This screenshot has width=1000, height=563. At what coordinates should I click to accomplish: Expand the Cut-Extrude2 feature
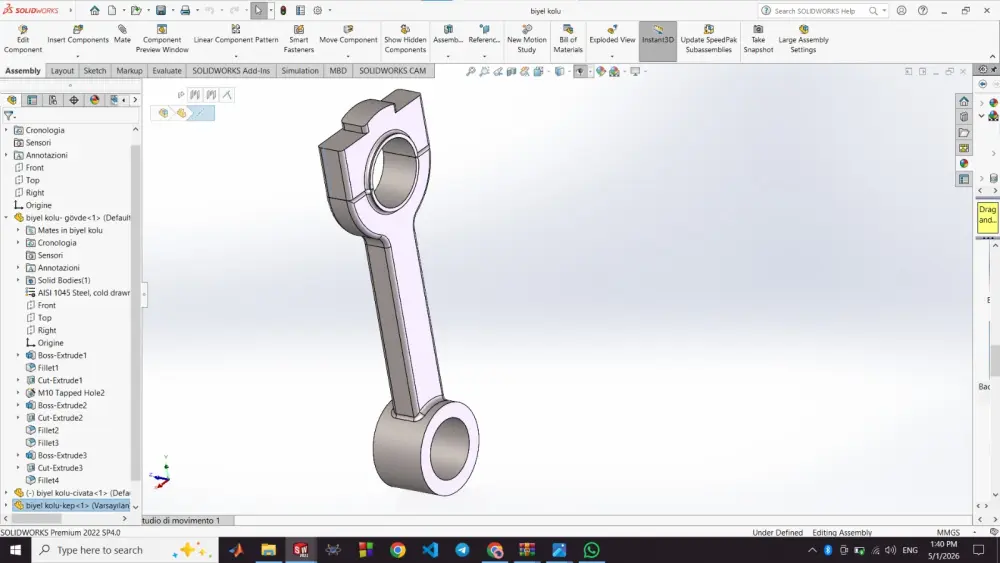click(18, 418)
